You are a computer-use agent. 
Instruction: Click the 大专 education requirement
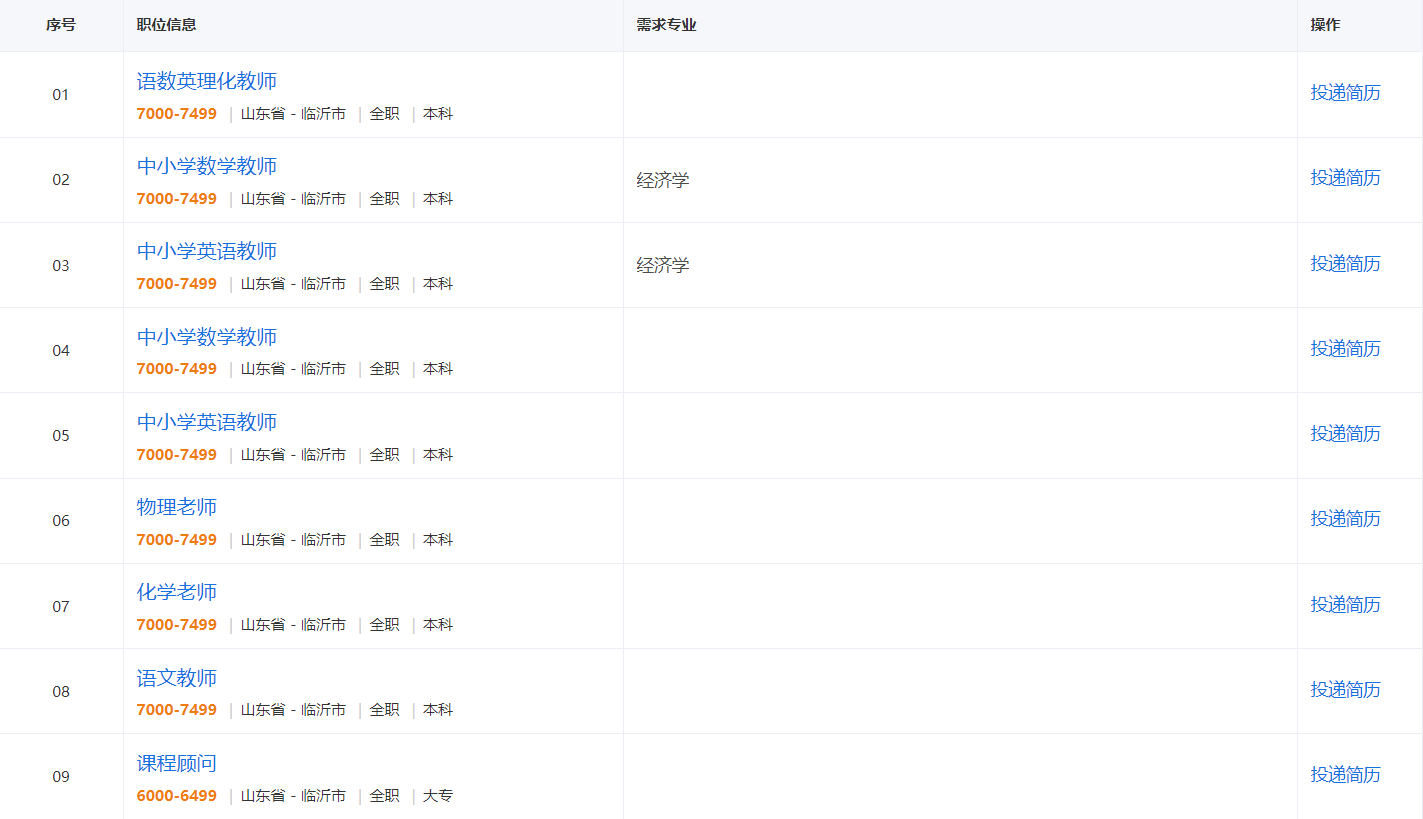click(x=438, y=796)
